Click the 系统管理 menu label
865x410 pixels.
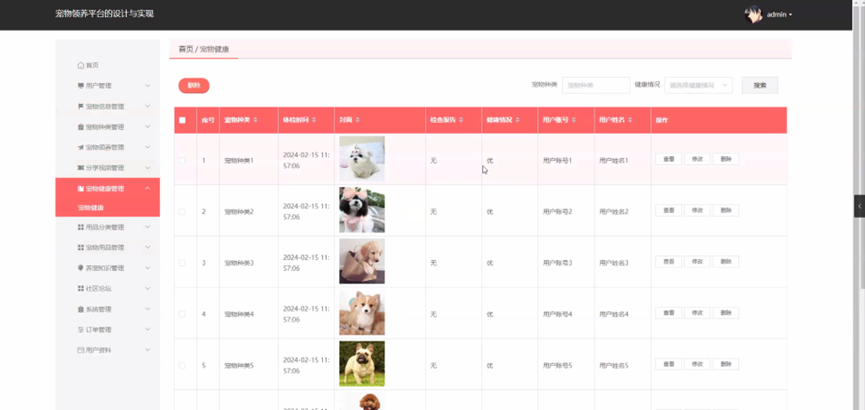(99, 309)
